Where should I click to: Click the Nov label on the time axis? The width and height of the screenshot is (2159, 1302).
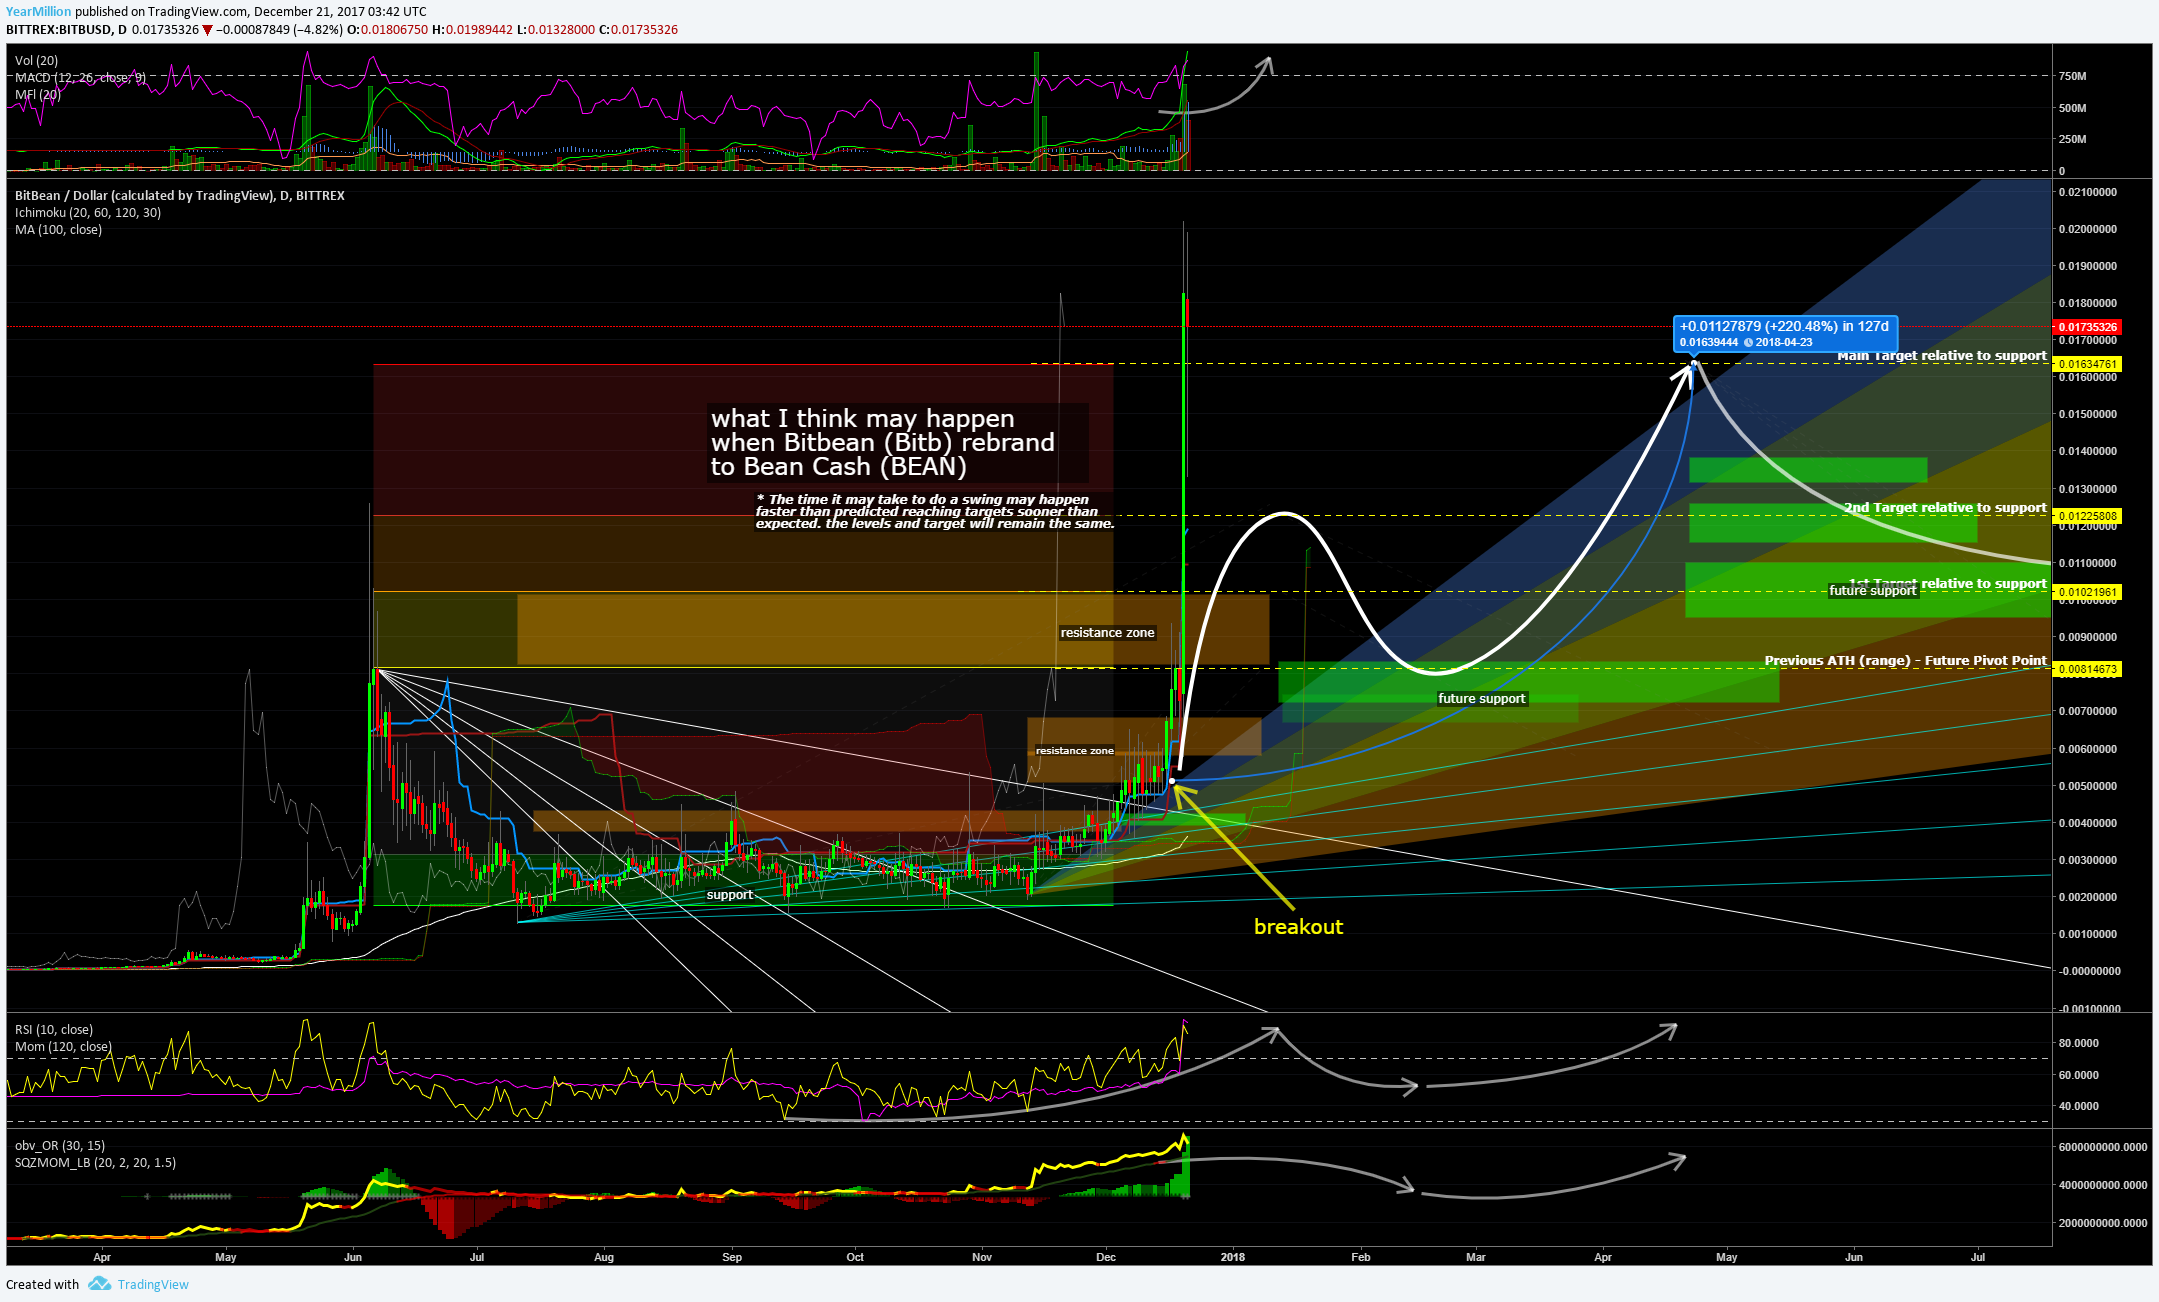click(982, 1257)
